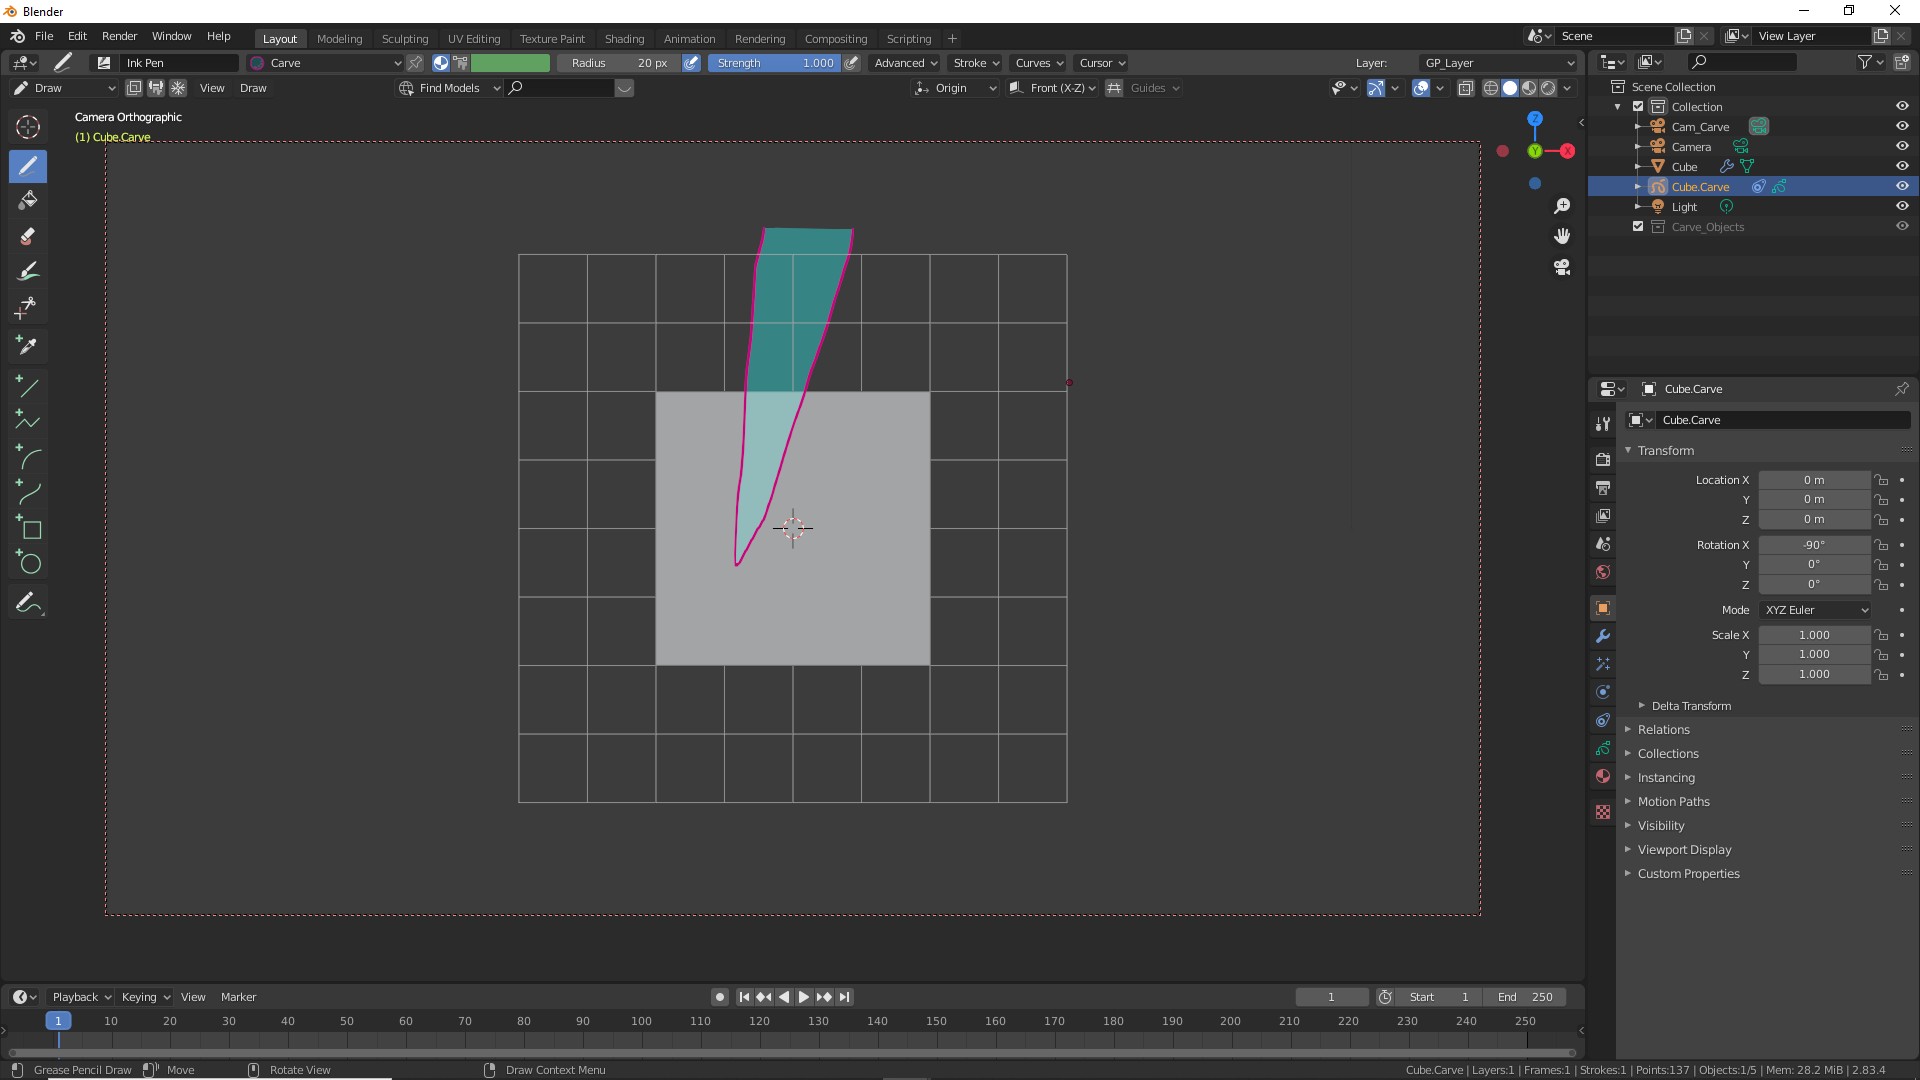Open the Render menu
The width and height of the screenshot is (1920, 1080).
click(x=119, y=36)
